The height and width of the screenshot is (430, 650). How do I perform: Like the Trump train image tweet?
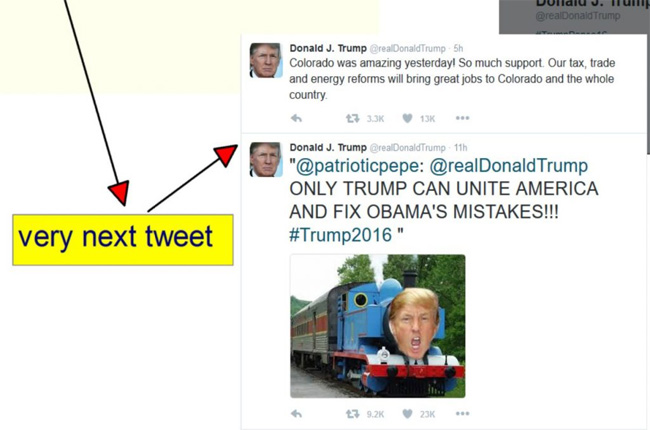407,414
